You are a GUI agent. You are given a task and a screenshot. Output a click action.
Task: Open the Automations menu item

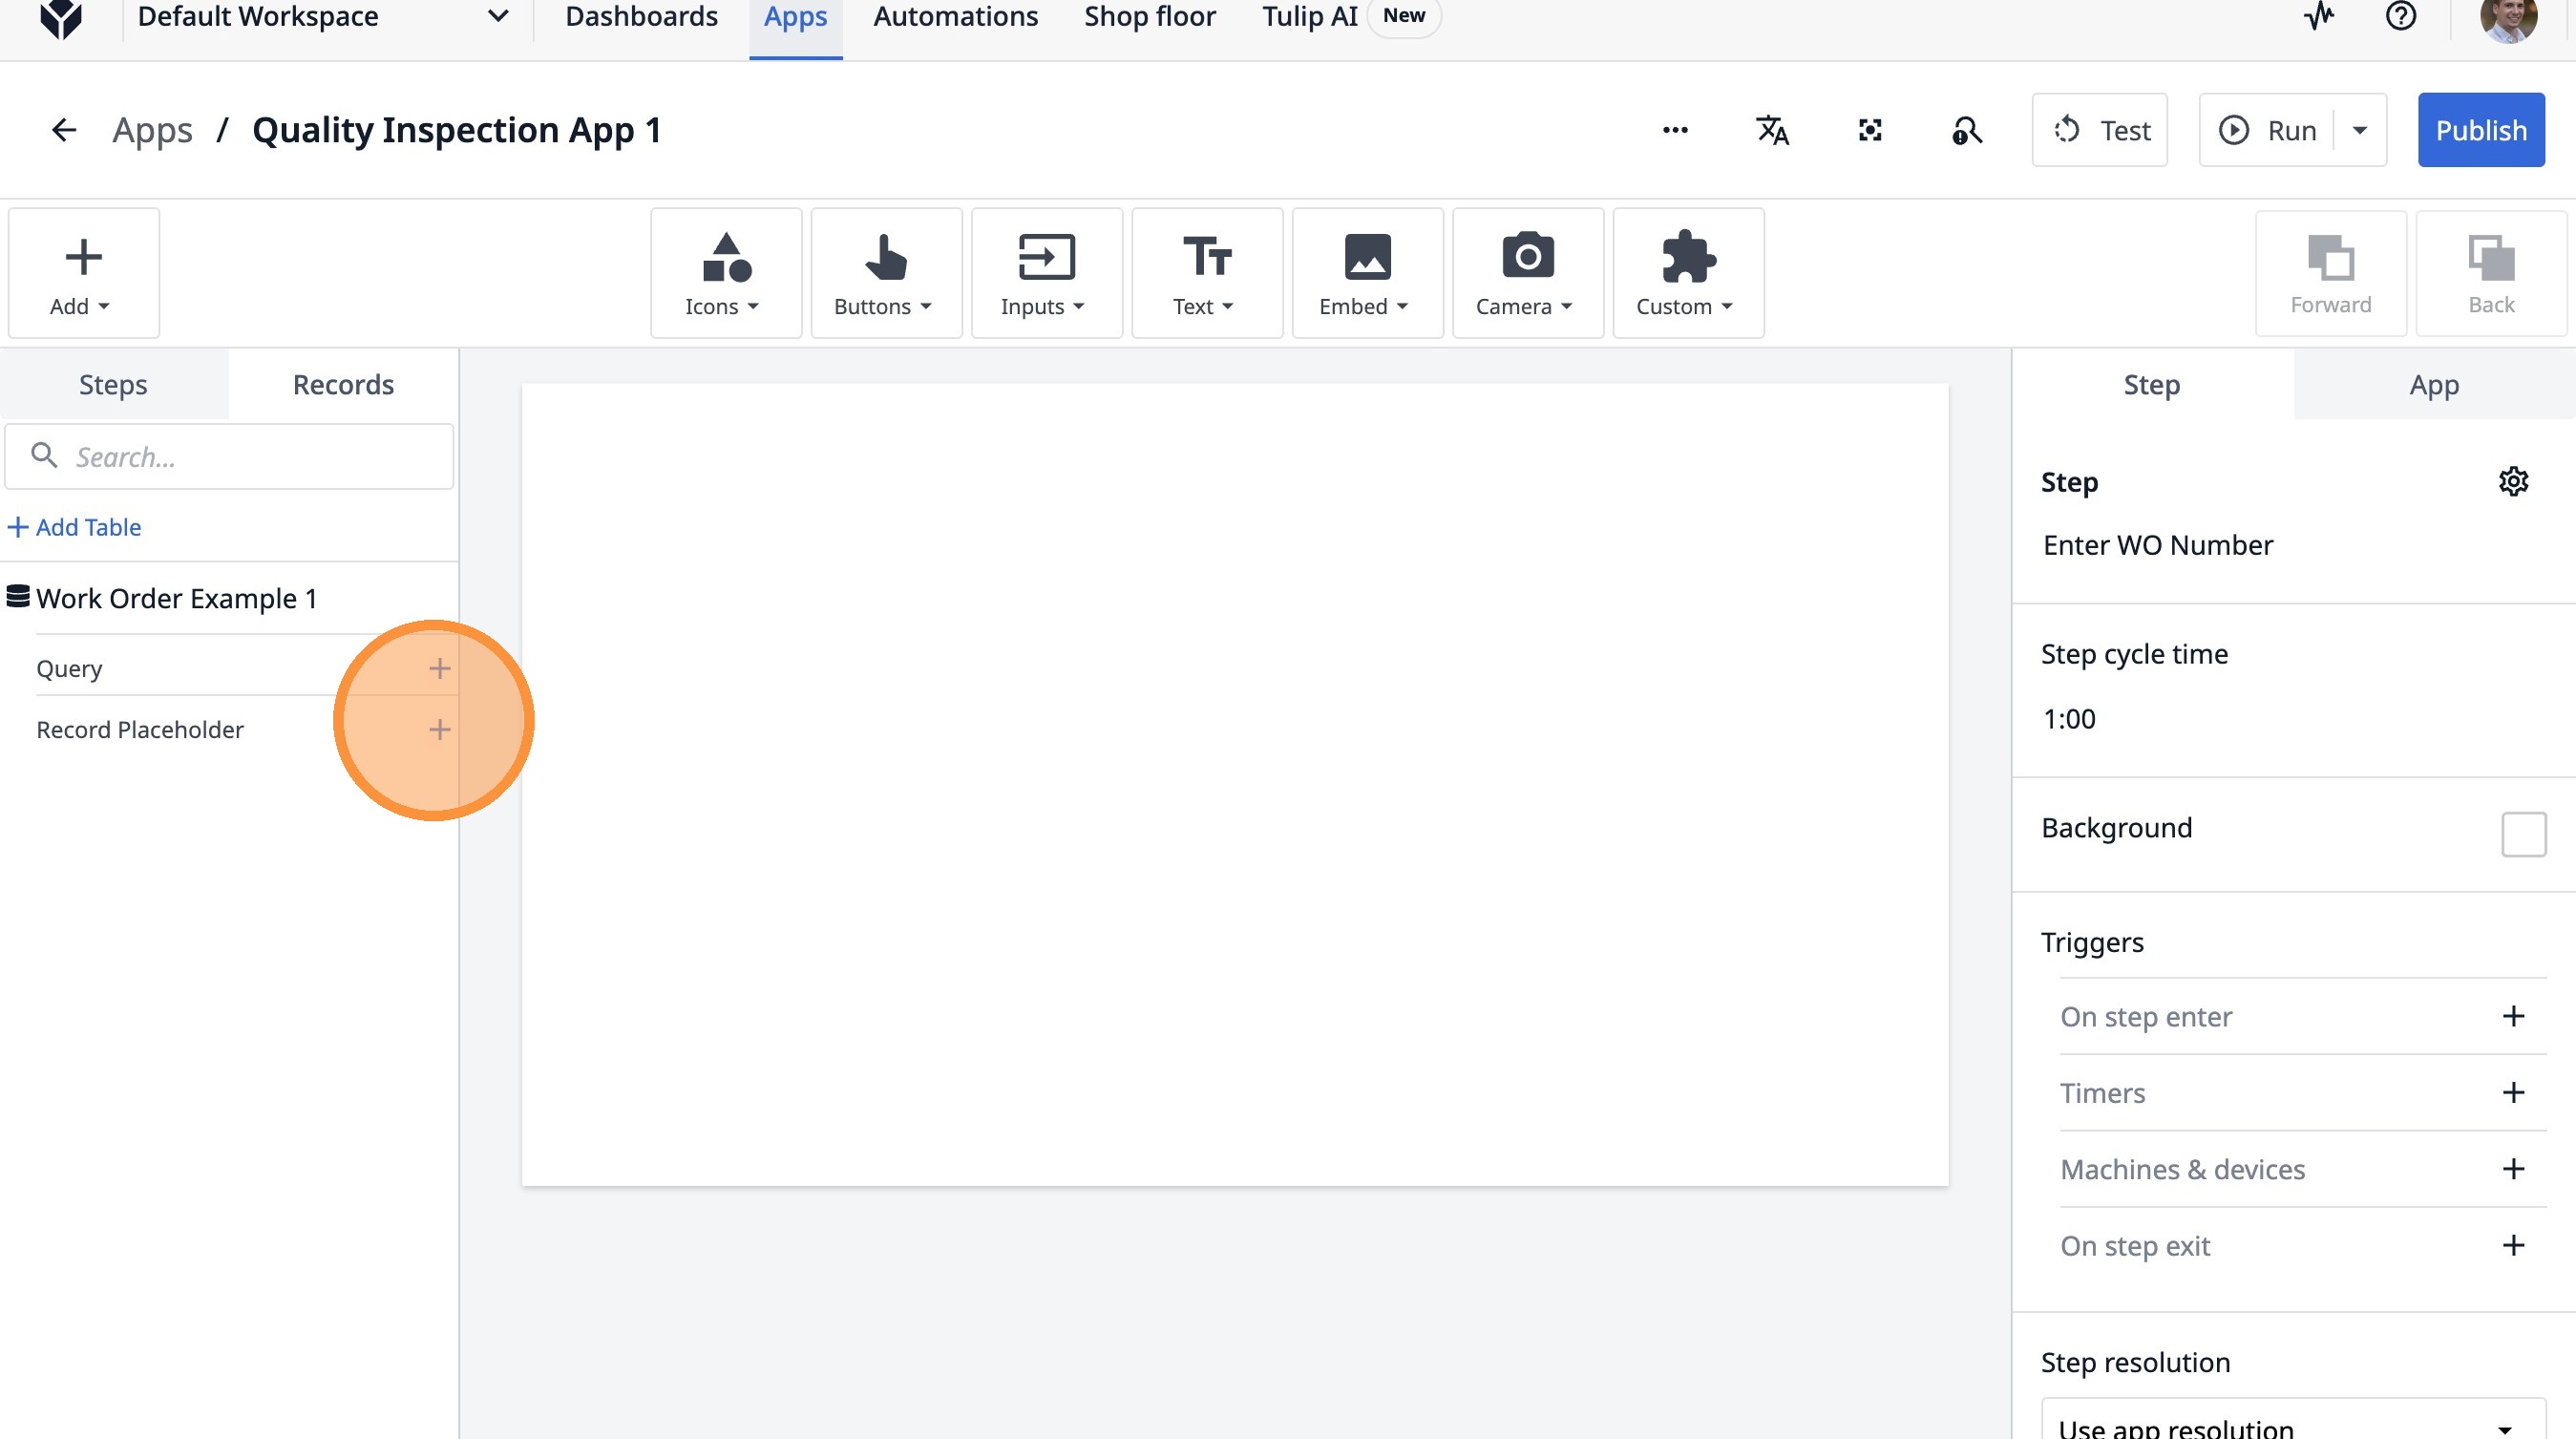(x=955, y=17)
